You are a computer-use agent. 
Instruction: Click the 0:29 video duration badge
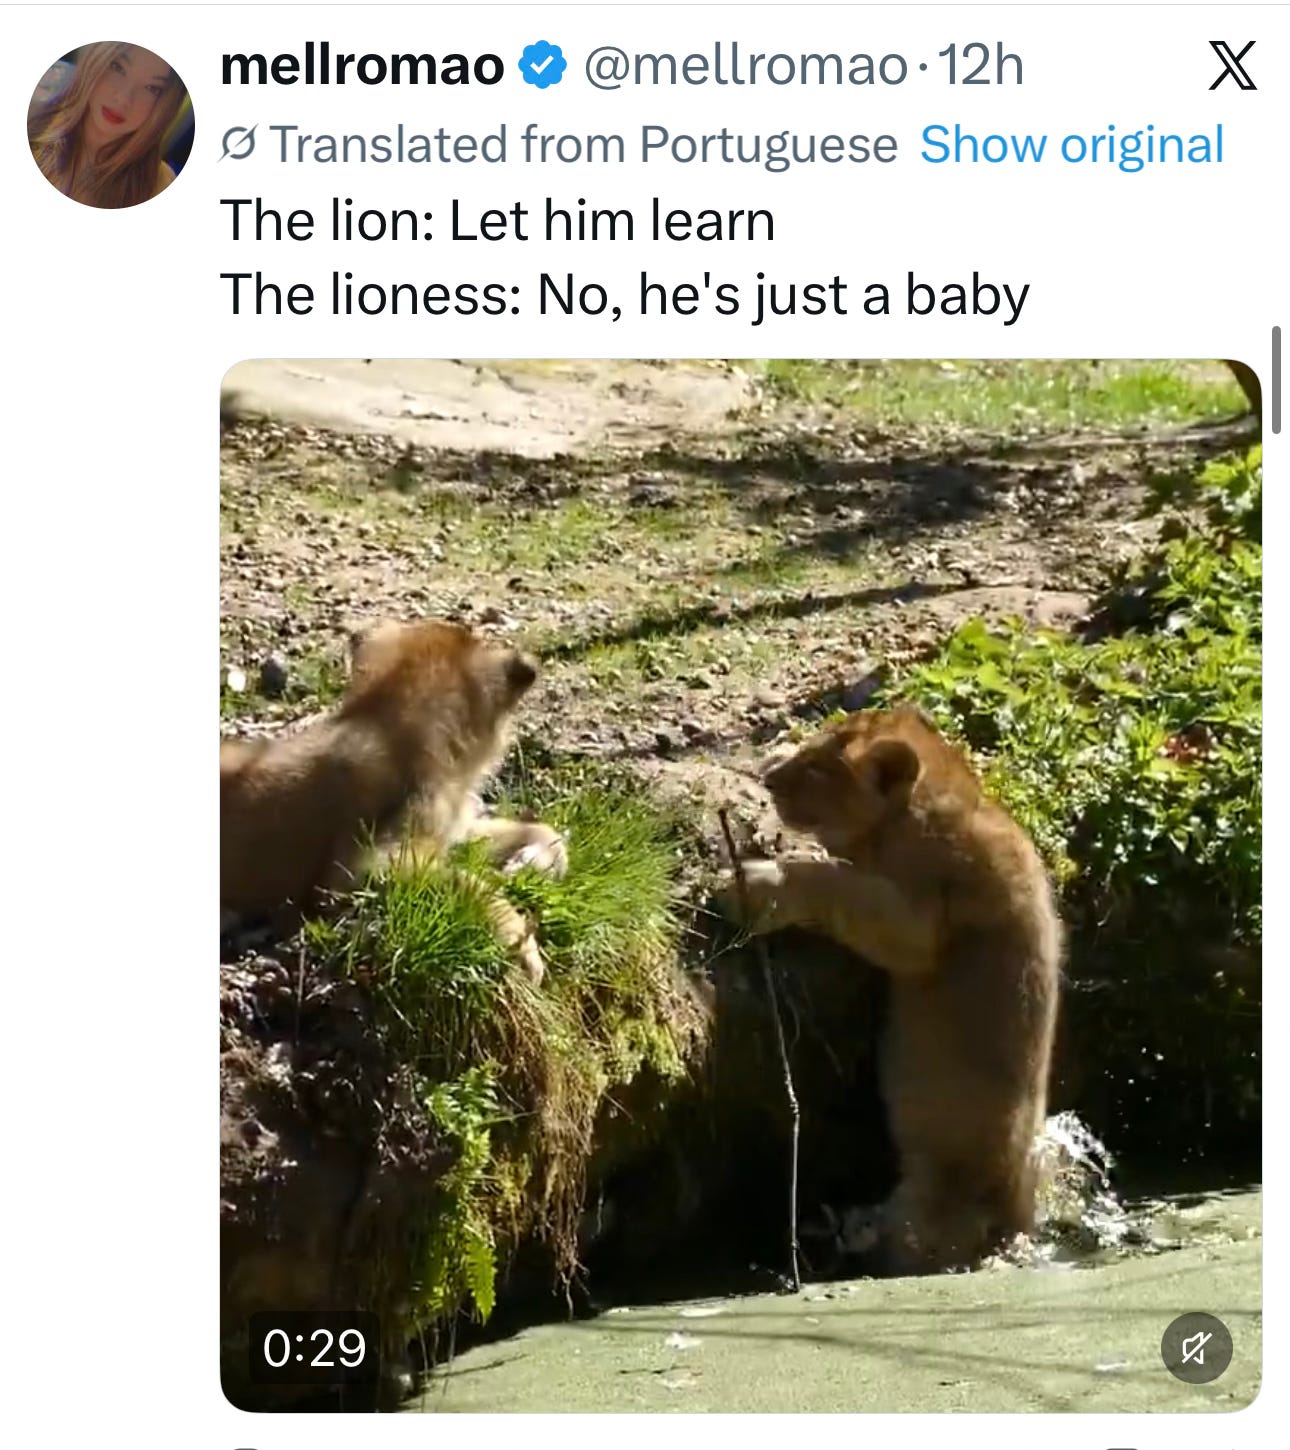click(x=314, y=1347)
